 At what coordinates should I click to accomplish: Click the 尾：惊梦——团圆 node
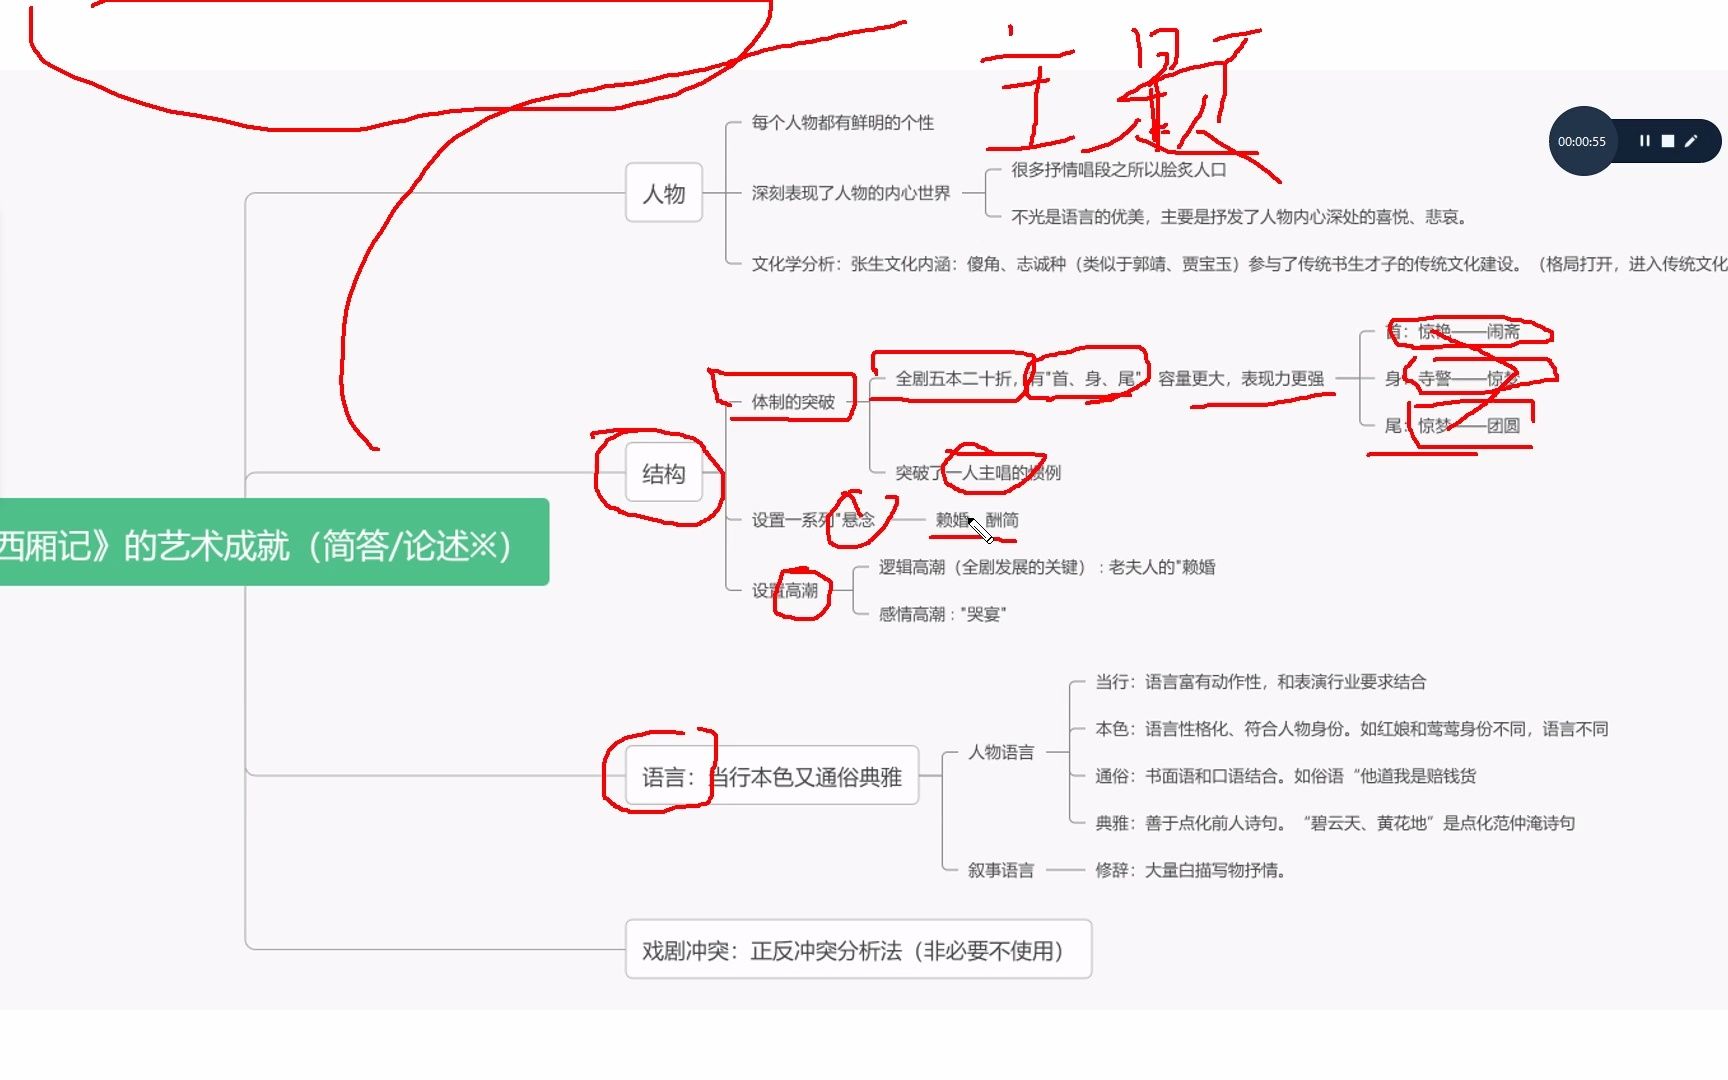(x=1452, y=426)
